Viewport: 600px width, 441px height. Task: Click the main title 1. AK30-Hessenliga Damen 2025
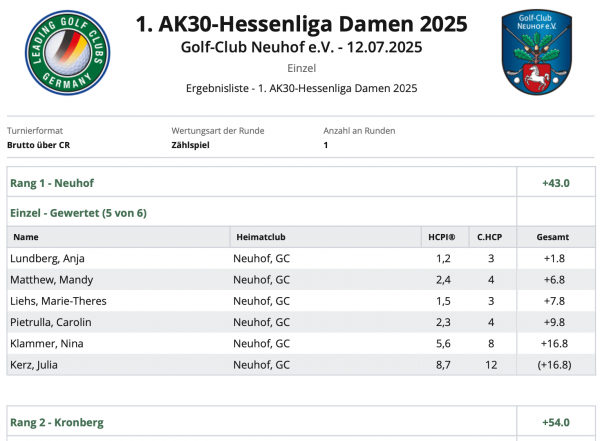[x=302, y=24]
